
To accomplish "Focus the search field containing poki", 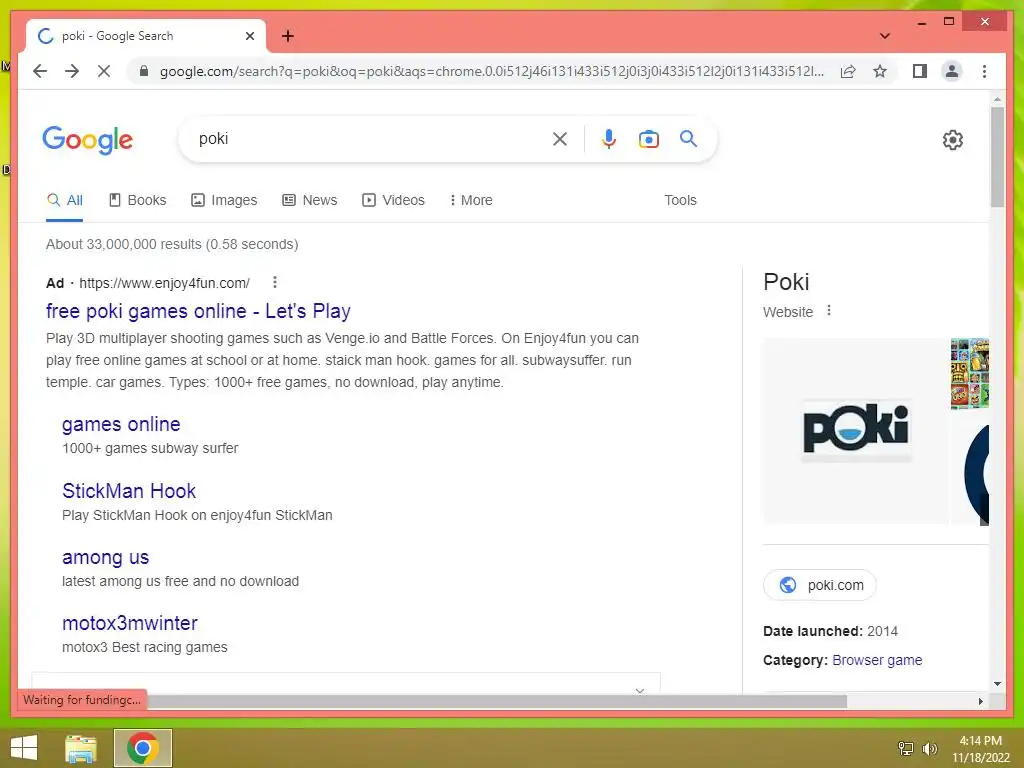I will click(372, 138).
